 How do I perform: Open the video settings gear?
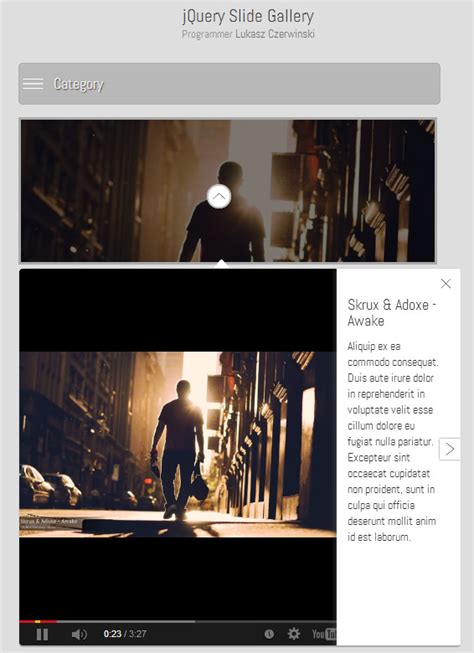coord(294,634)
